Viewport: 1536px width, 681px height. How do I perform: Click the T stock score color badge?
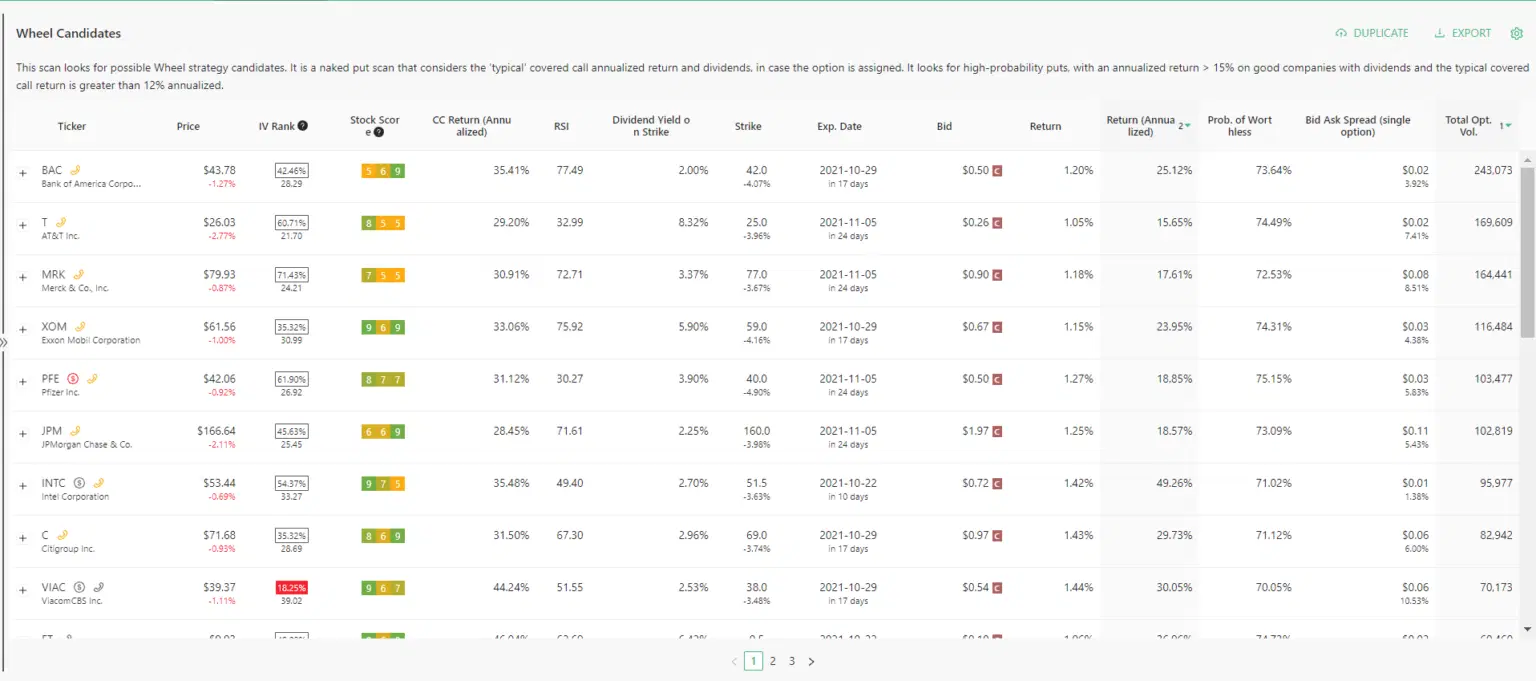[383, 223]
